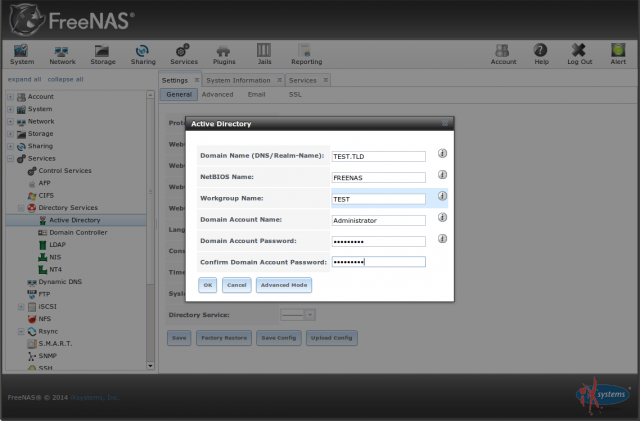
Task: Open the SSL settings subtab
Action: point(295,94)
